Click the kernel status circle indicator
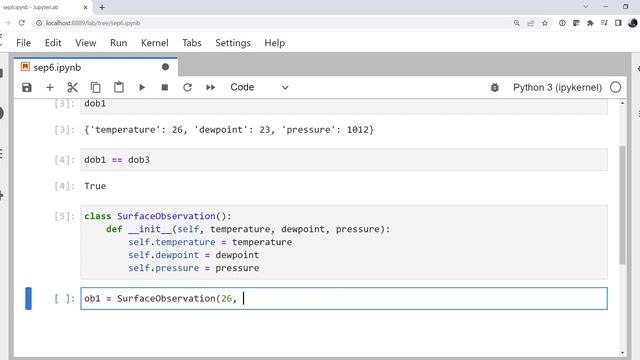This screenshot has height=360, width=640. click(616, 87)
